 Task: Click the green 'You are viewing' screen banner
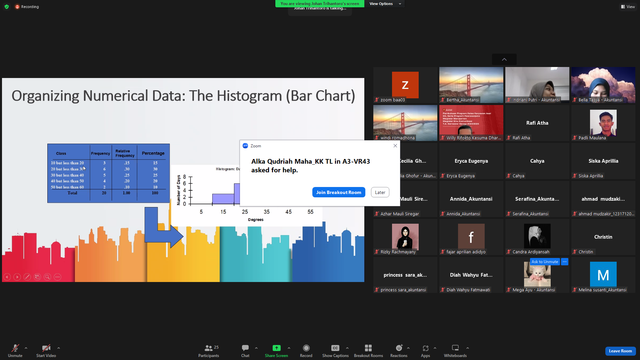320,4
